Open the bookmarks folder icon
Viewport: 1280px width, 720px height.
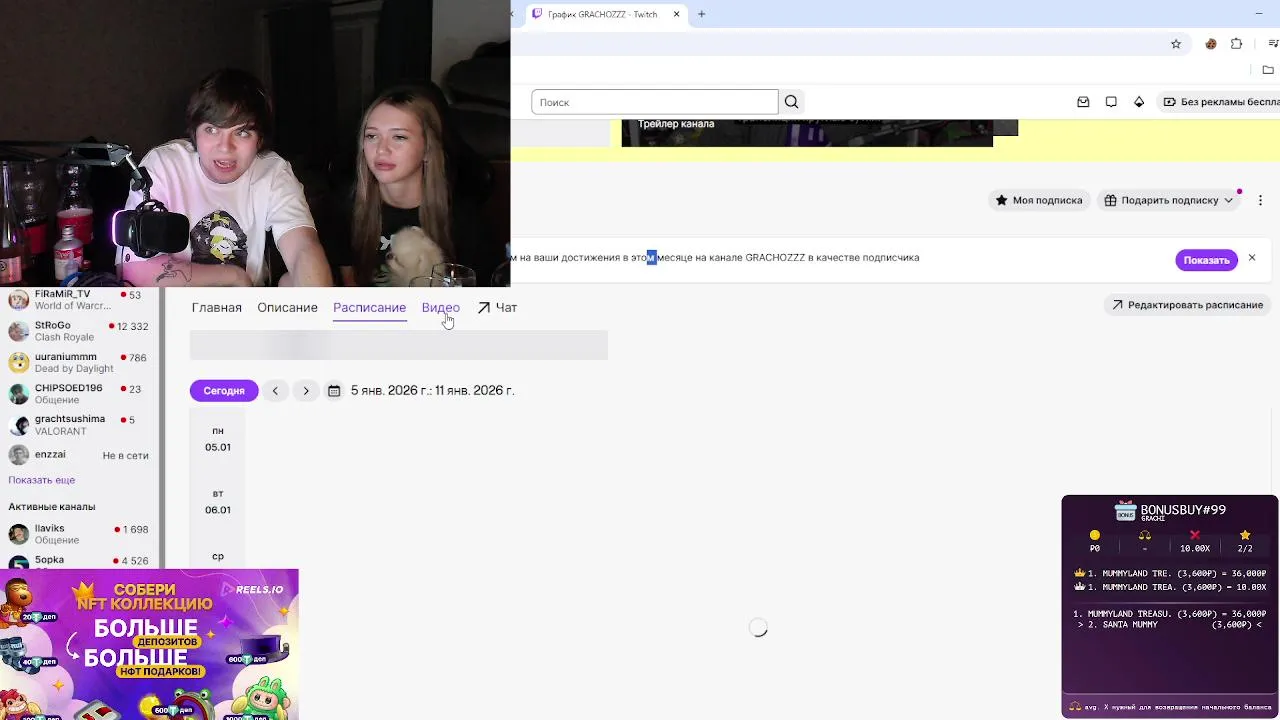coord(1268,70)
